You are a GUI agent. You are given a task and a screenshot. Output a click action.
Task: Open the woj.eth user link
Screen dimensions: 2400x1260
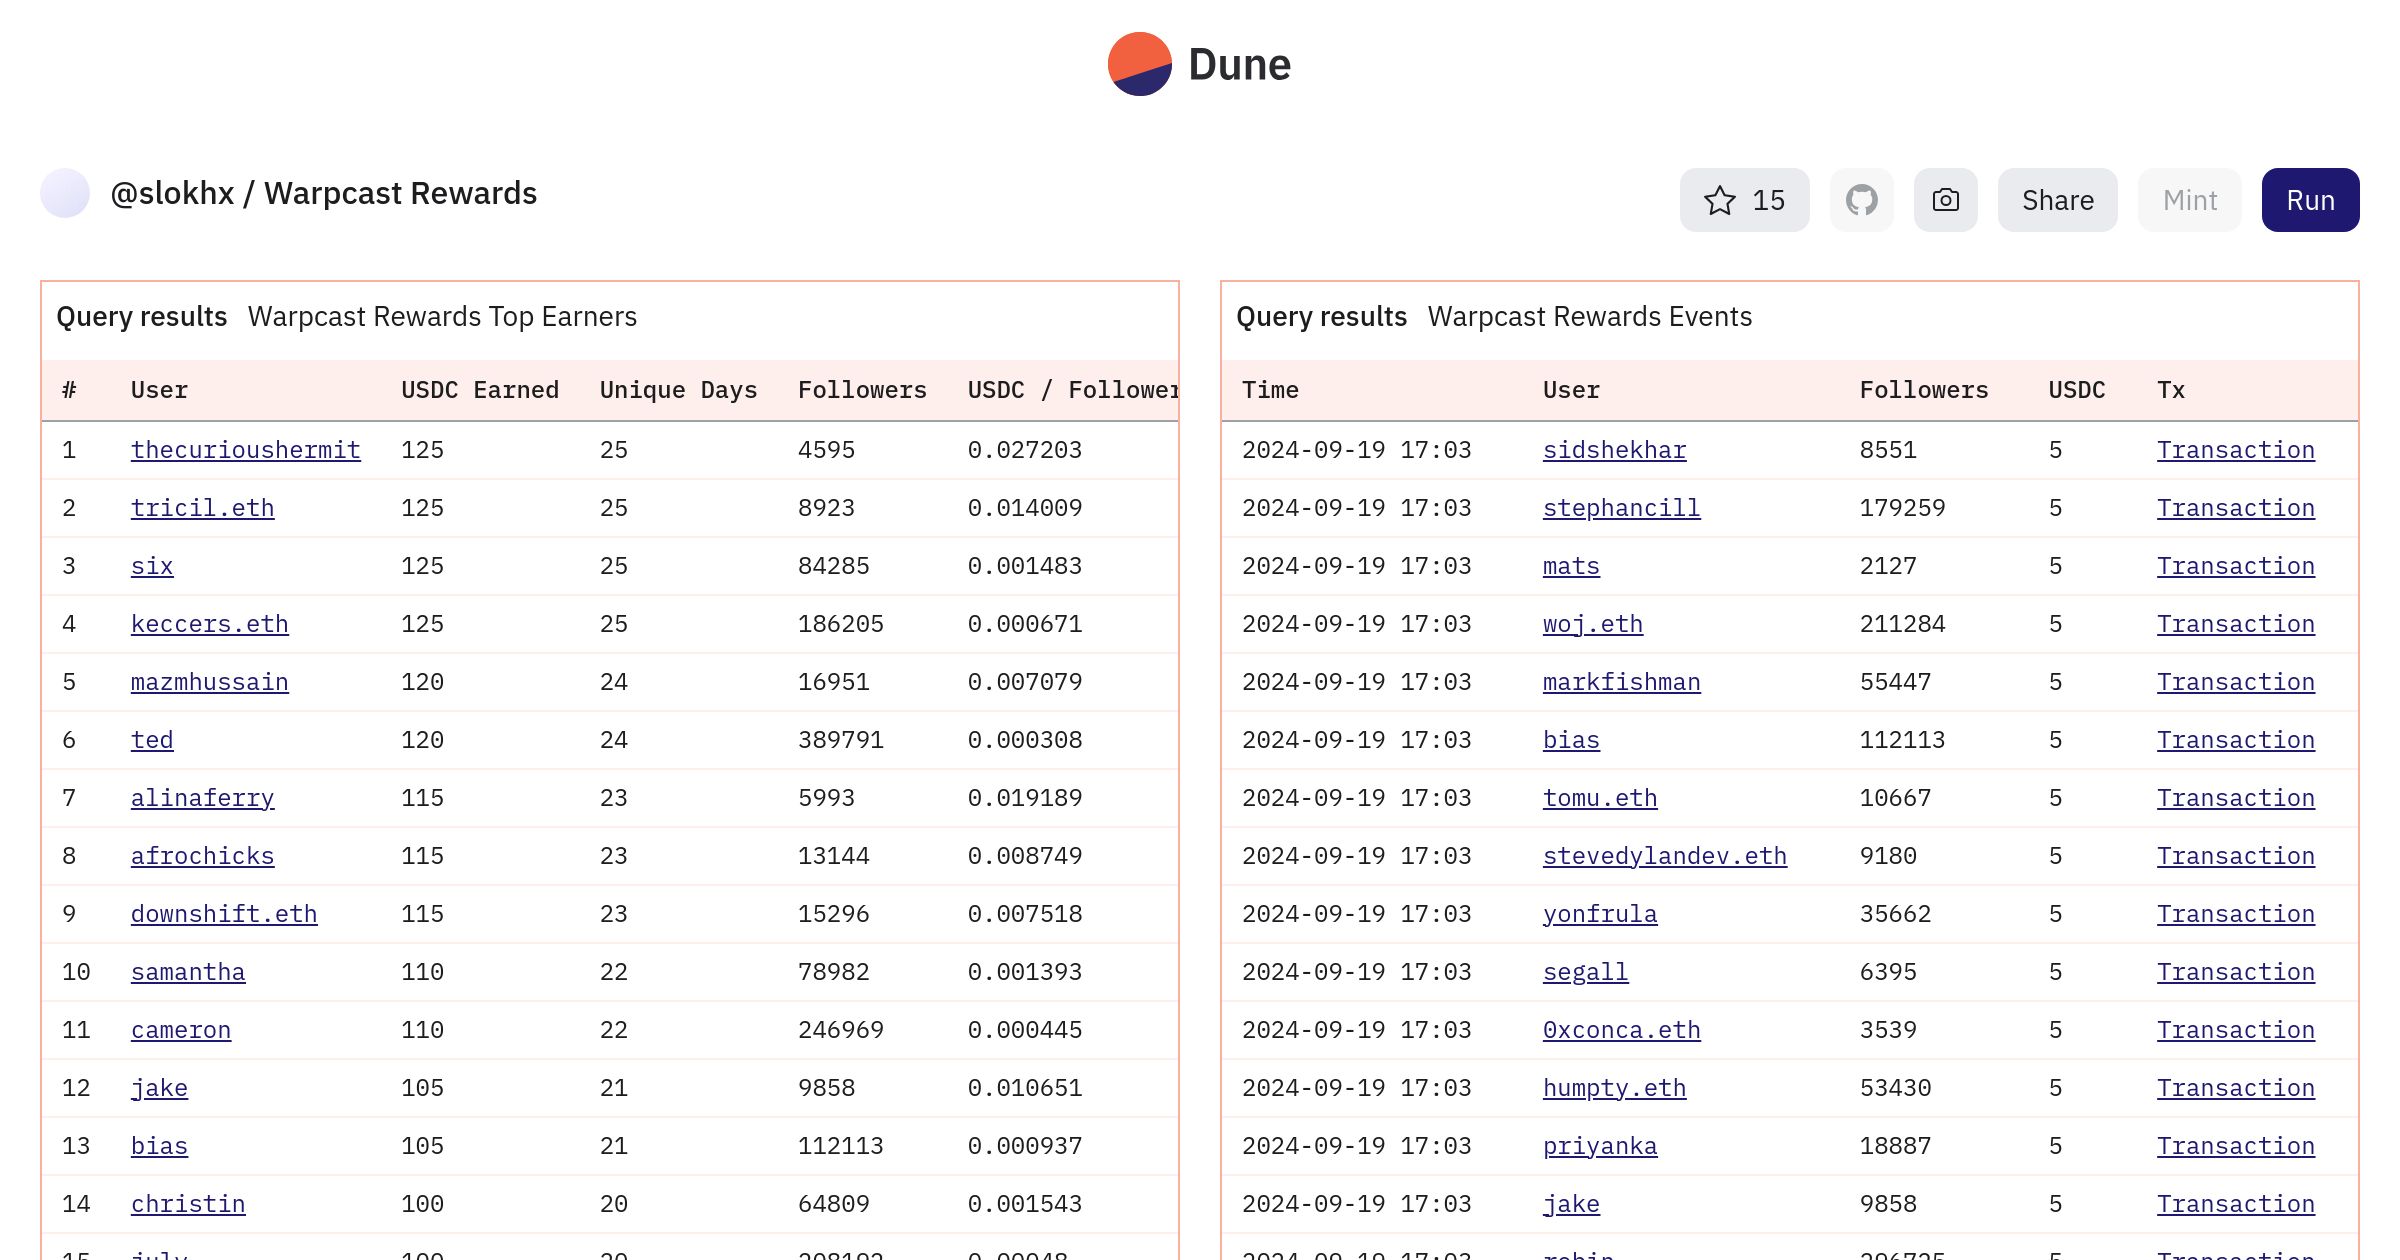pos(1592,624)
